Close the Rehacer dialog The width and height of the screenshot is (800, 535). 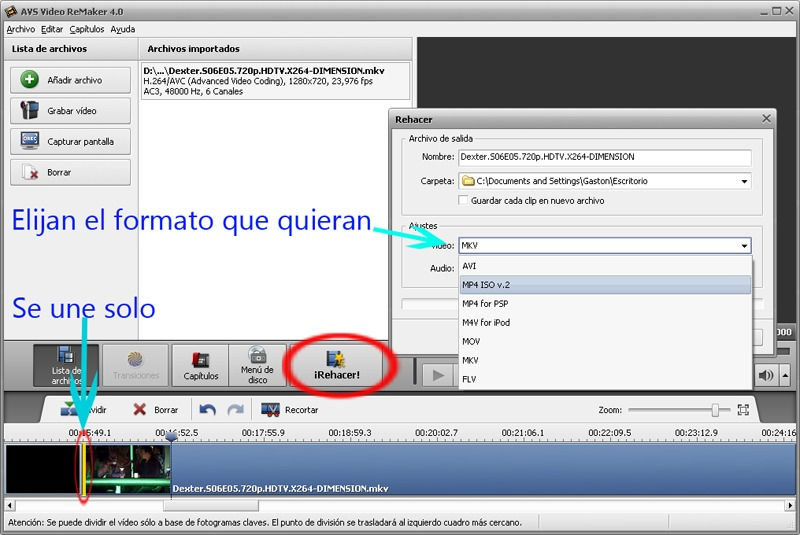(x=766, y=118)
